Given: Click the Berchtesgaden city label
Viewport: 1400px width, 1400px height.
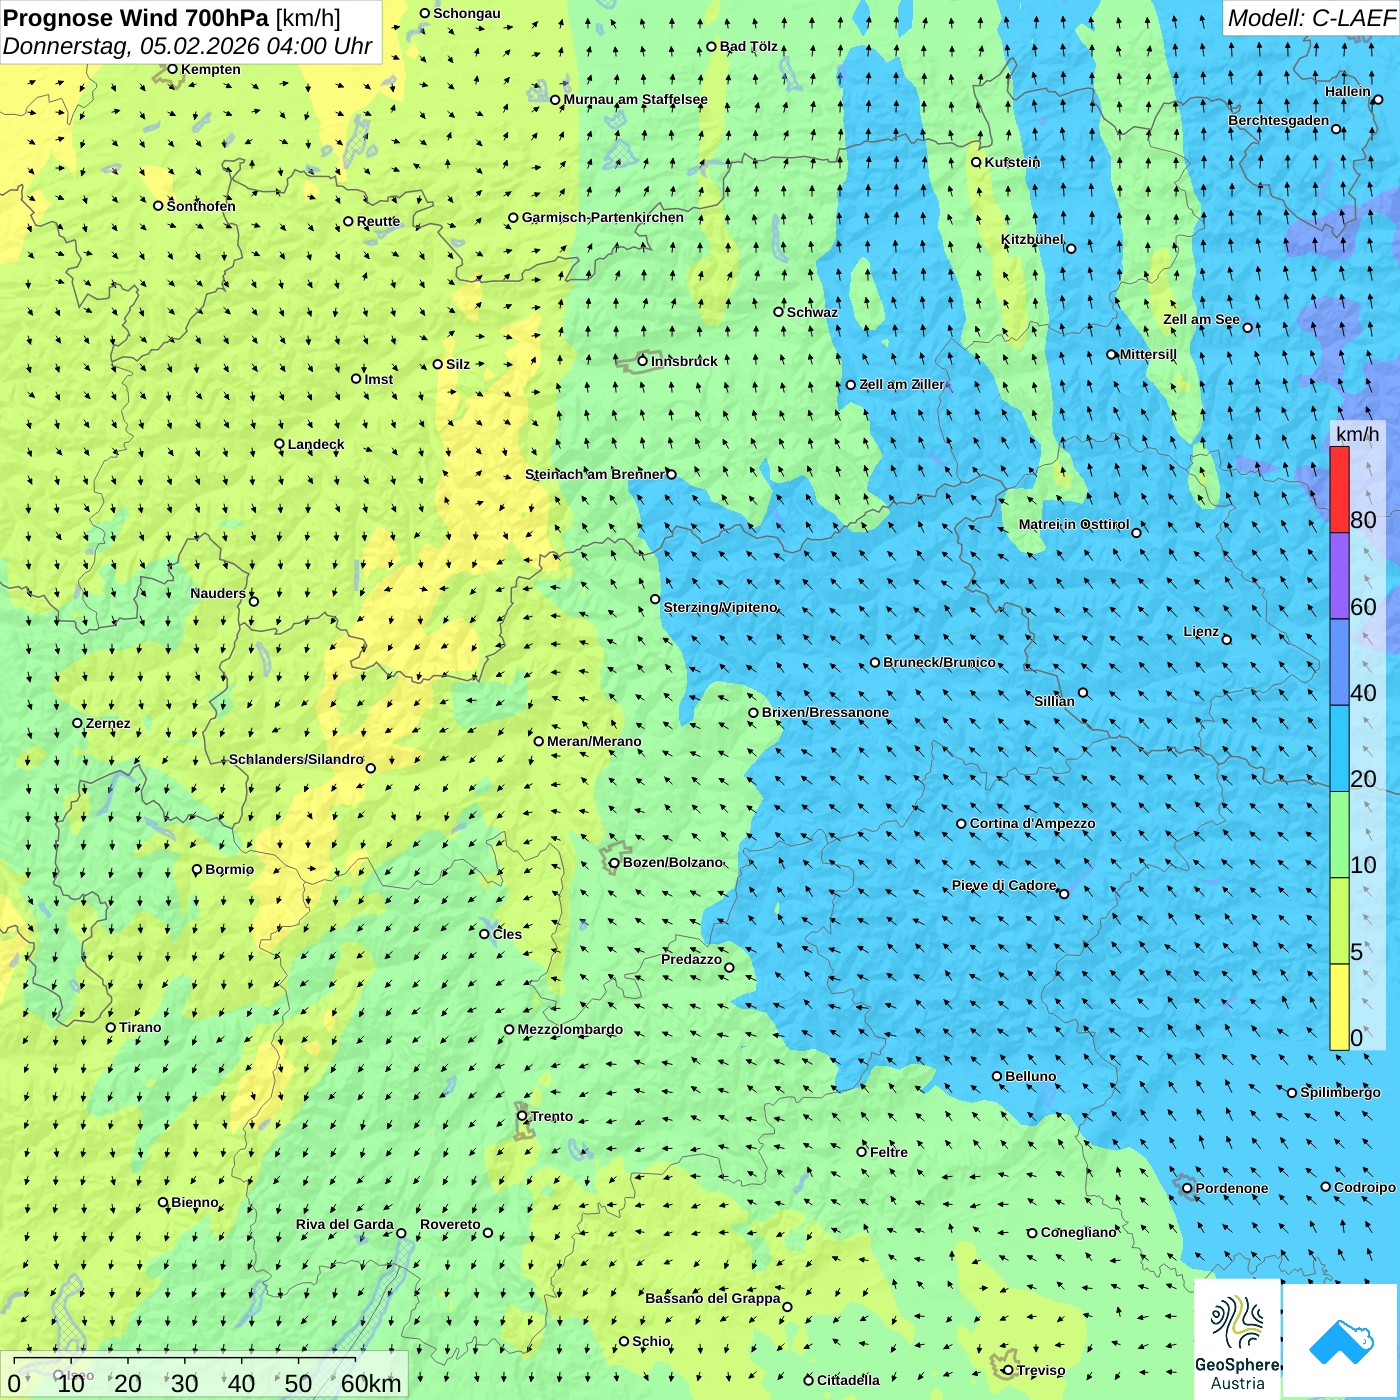Looking at the screenshot, I should (x=1278, y=120).
